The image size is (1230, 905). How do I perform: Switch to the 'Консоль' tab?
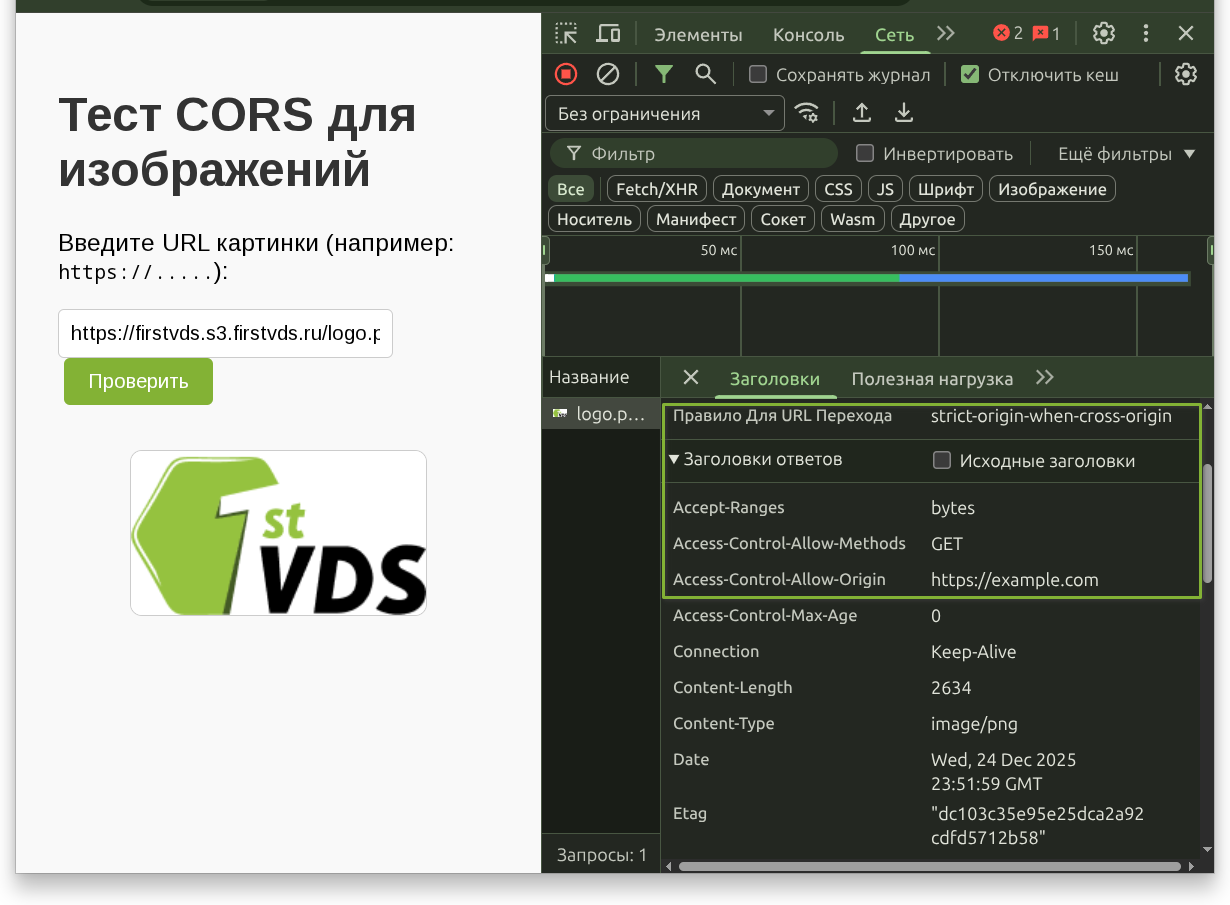tap(808, 35)
